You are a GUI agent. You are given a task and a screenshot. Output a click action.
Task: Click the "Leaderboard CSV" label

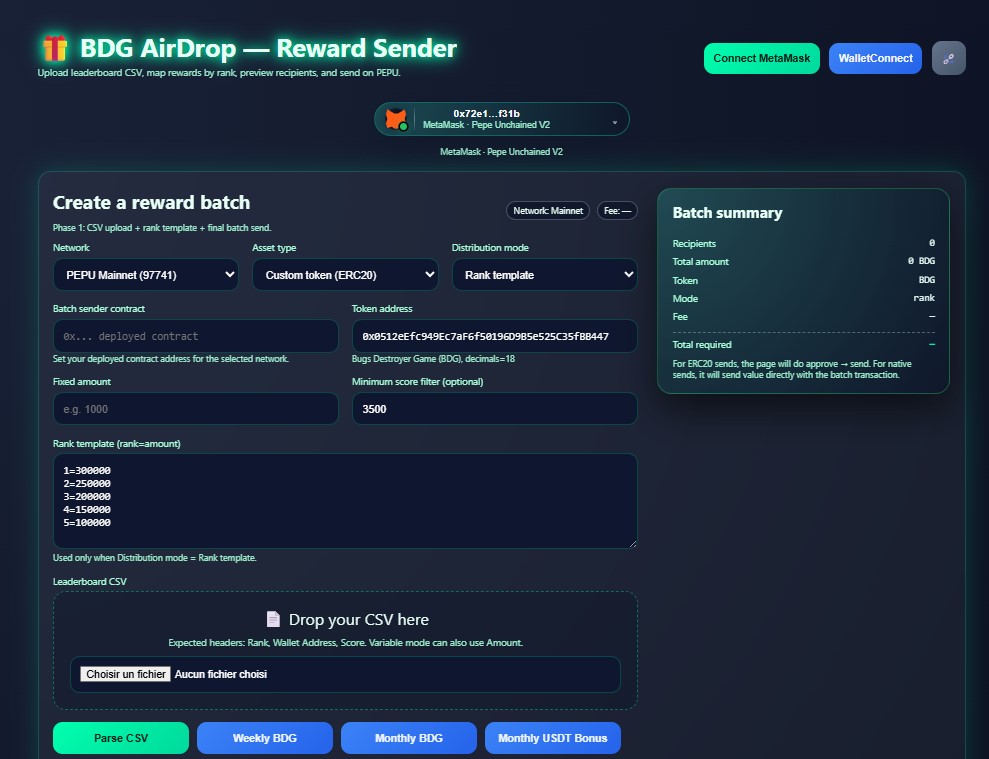pyautogui.click(x=90, y=582)
